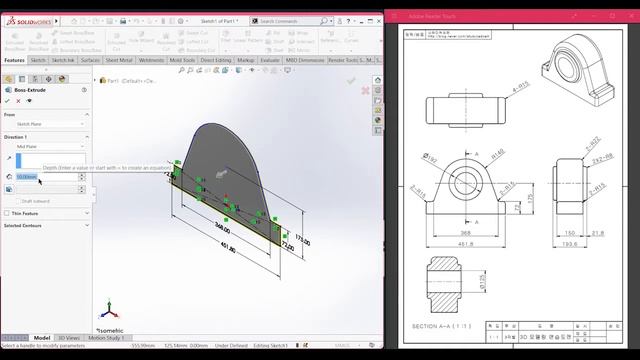Screen dimensions: 640x360
Task: Open FeatureManager design tree tab icon
Action: [9, 79]
